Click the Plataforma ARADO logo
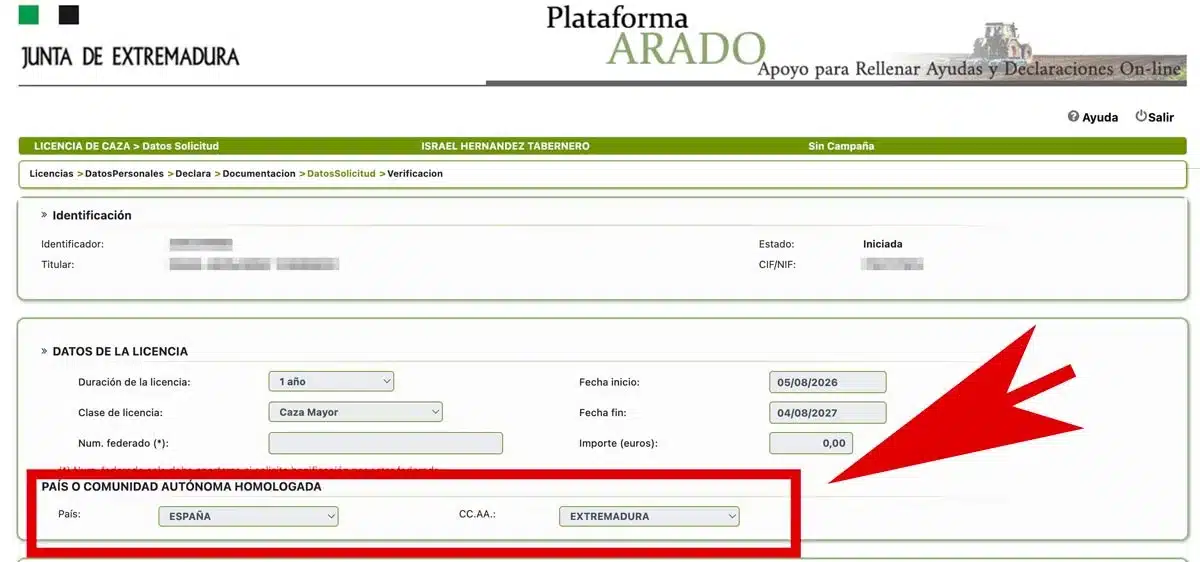The image size is (1200, 562). point(655,37)
